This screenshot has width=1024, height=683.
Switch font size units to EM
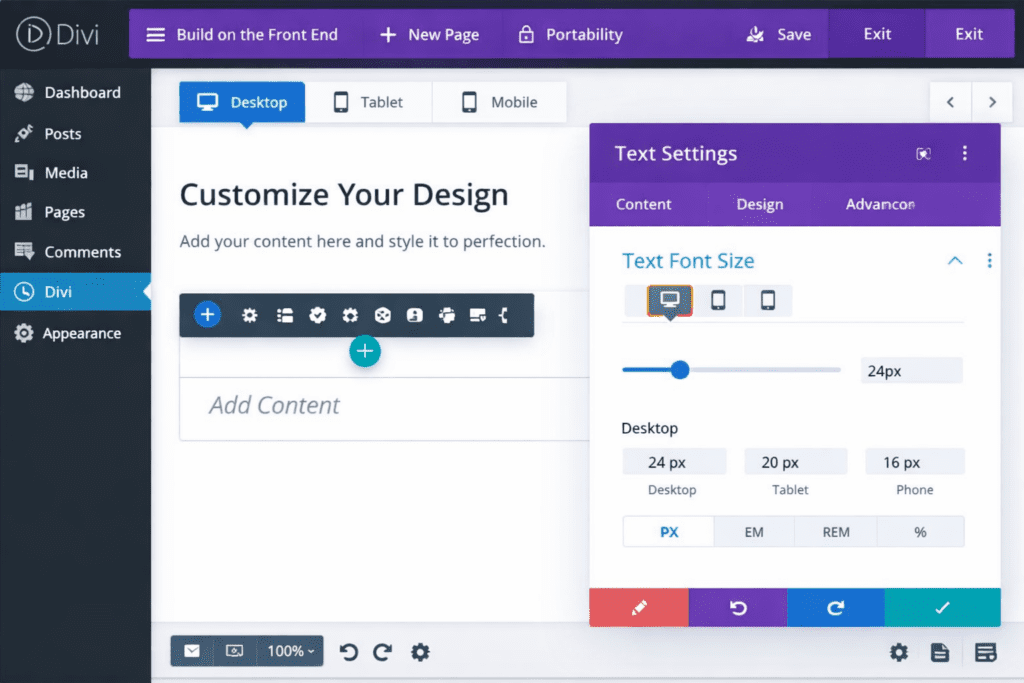point(753,531)
